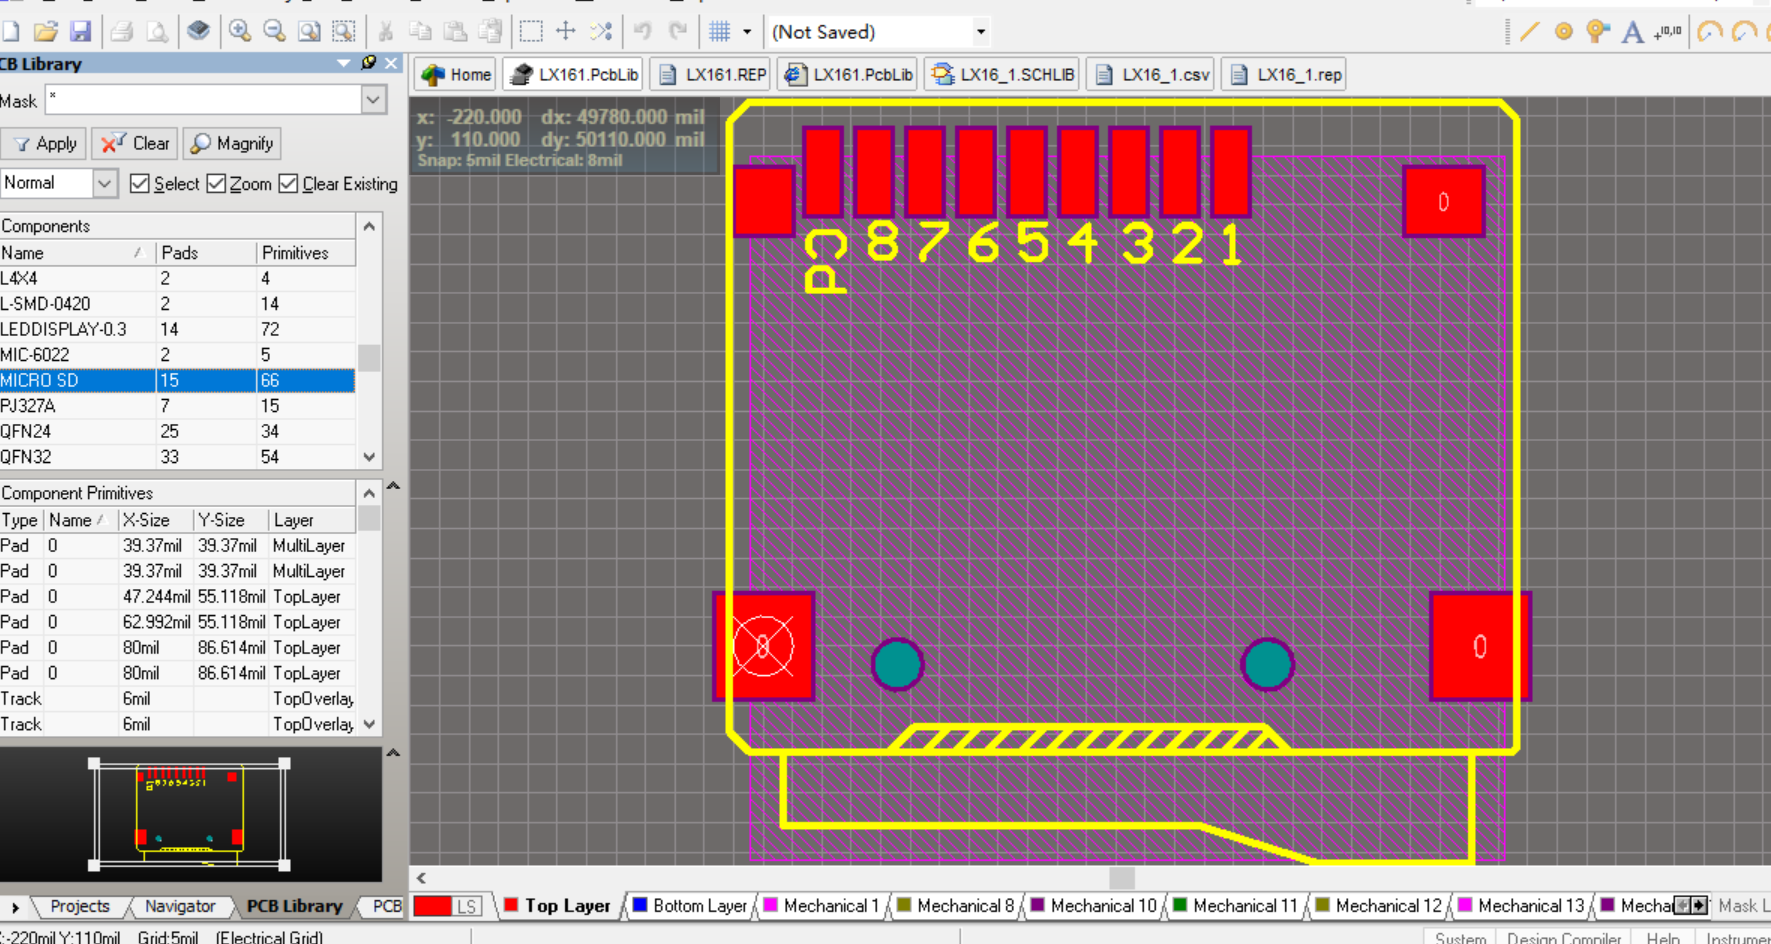Click Mechanical 11 green color swatch
Image resolution: width=1771 pixels, height=944 pixels.
(1180, 905)
